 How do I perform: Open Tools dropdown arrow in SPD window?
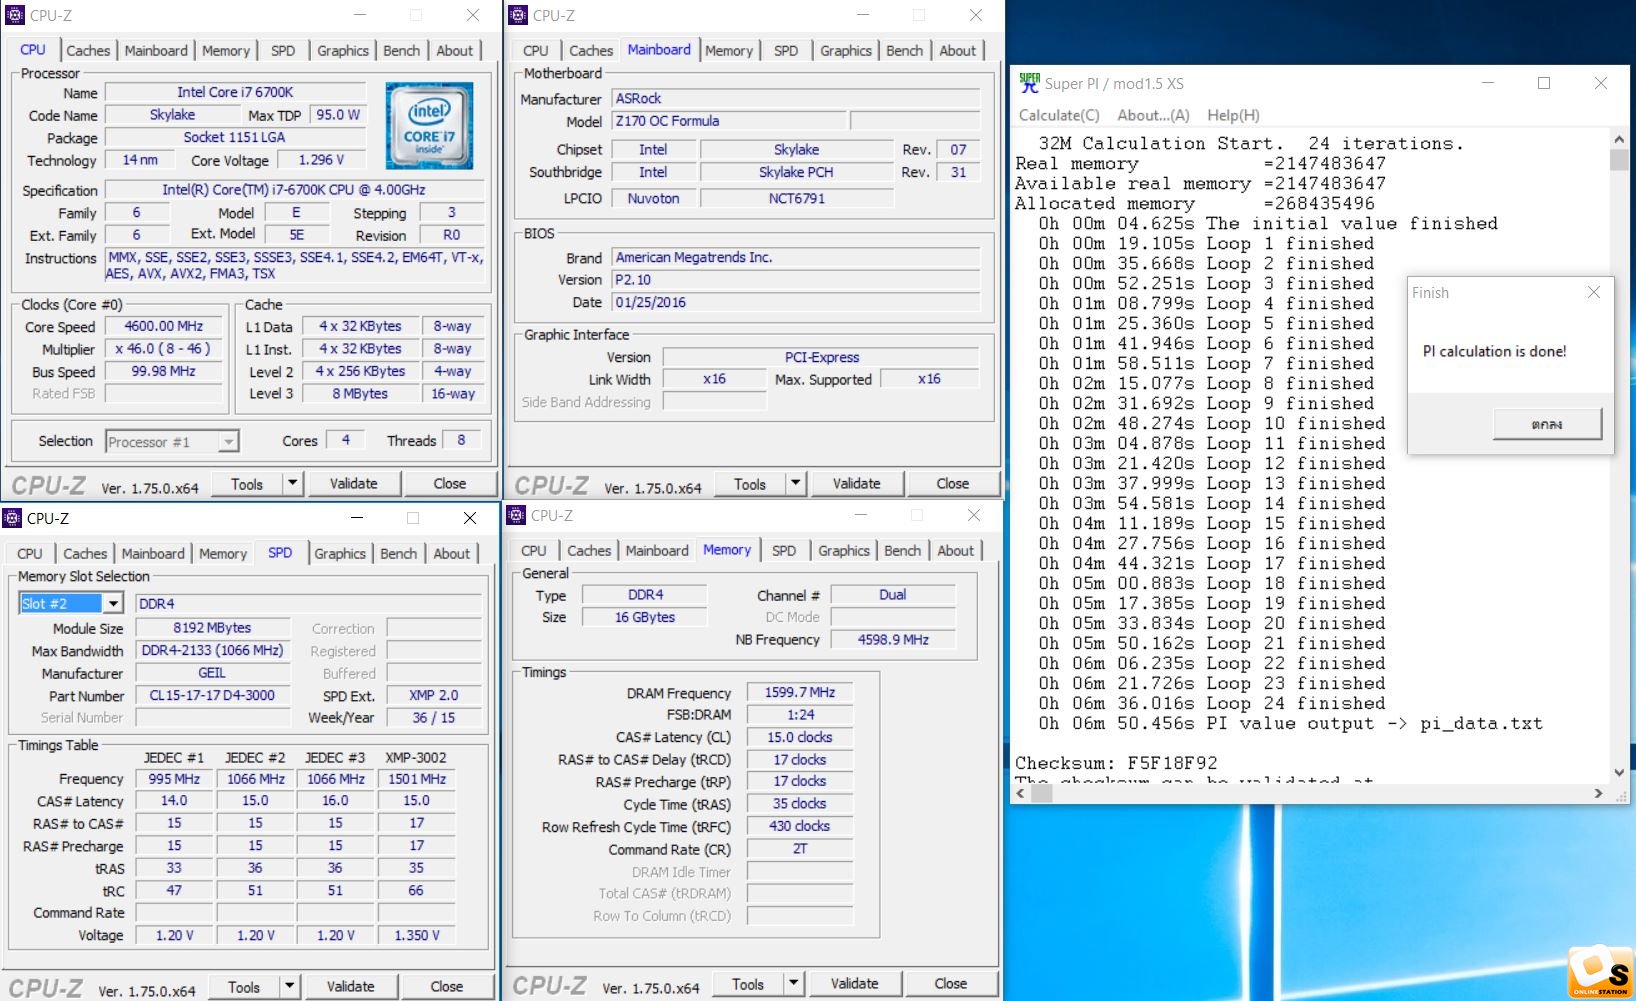click(x=289, y=986)
